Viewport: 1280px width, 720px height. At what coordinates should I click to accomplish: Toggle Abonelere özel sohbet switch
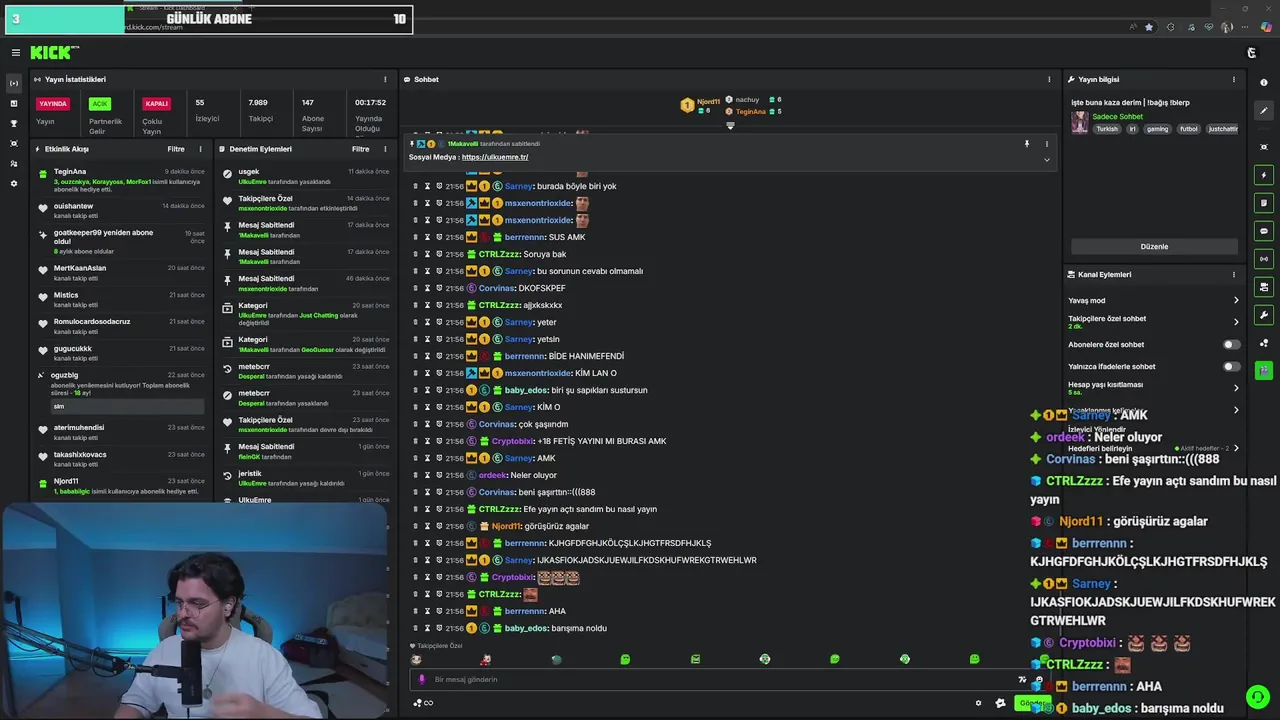click(x=1232, y=344)
